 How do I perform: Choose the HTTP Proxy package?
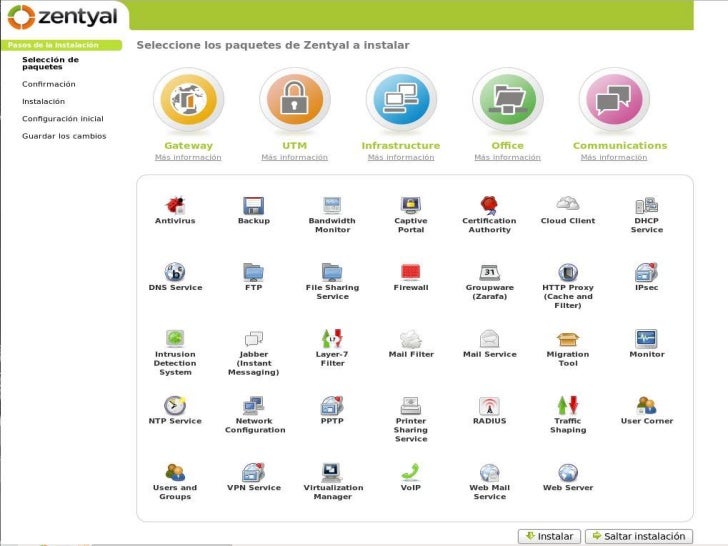coord(568,286)
